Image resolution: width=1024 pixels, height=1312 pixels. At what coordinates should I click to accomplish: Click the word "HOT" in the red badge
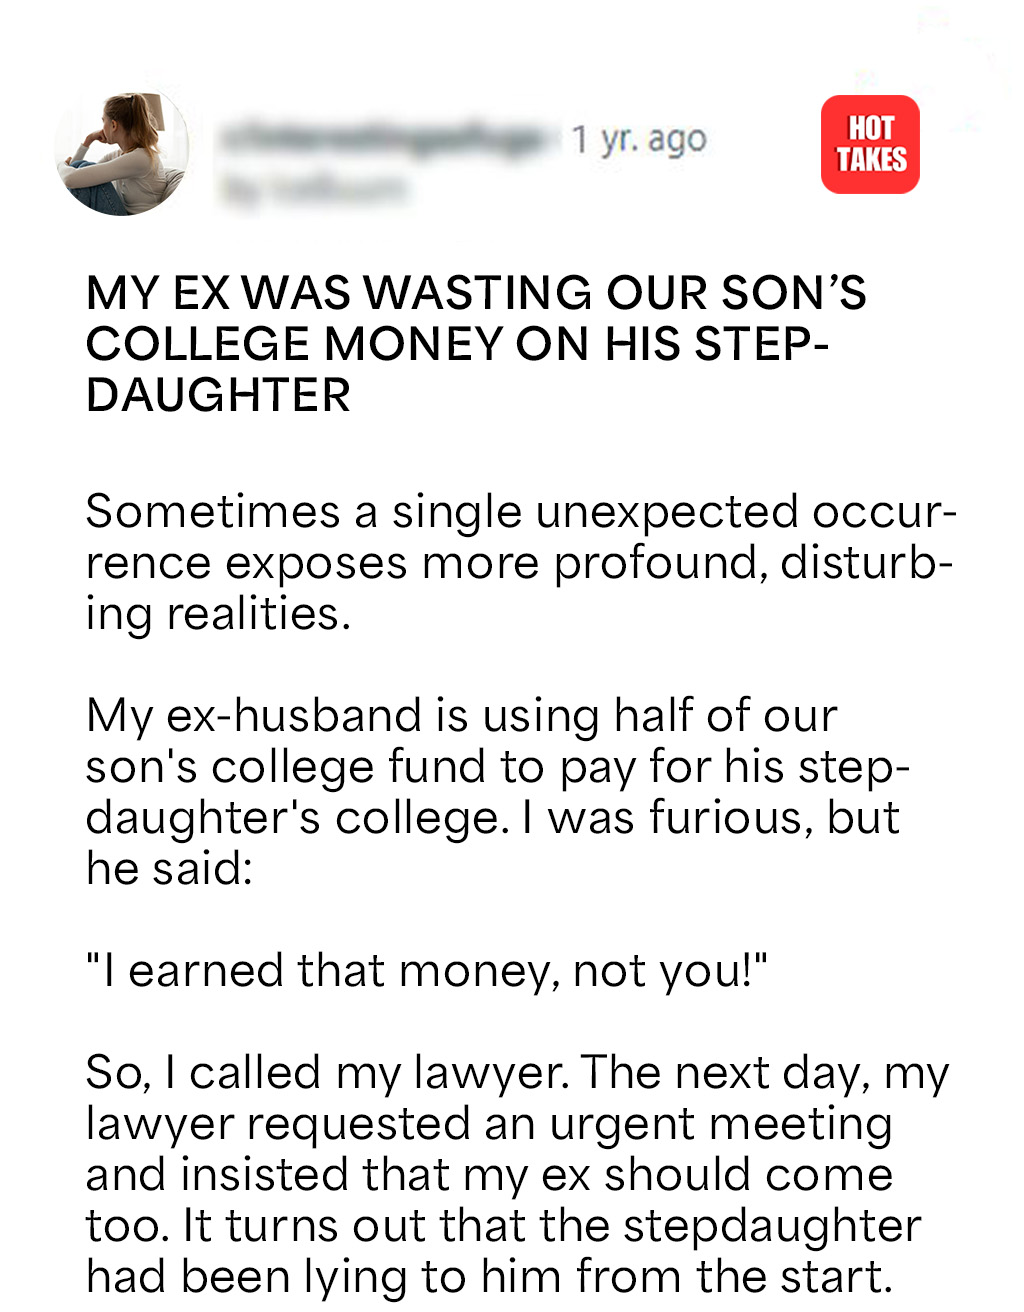870,128
